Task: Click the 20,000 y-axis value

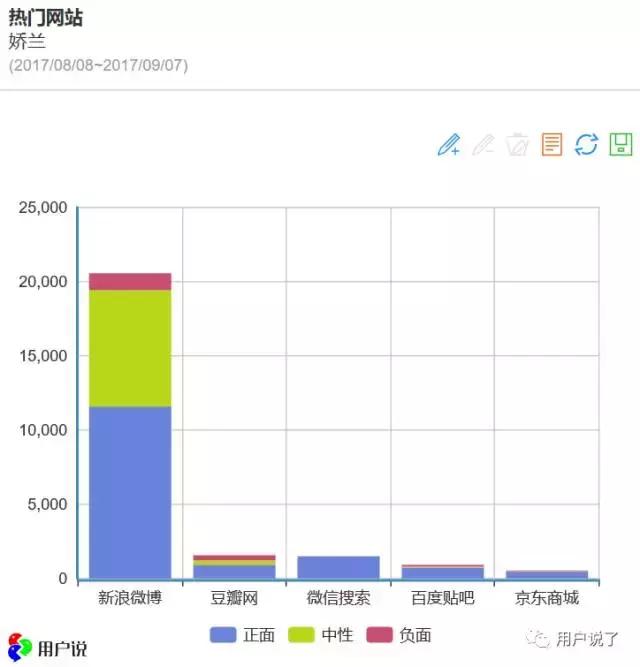Action: tap(43, 282)
